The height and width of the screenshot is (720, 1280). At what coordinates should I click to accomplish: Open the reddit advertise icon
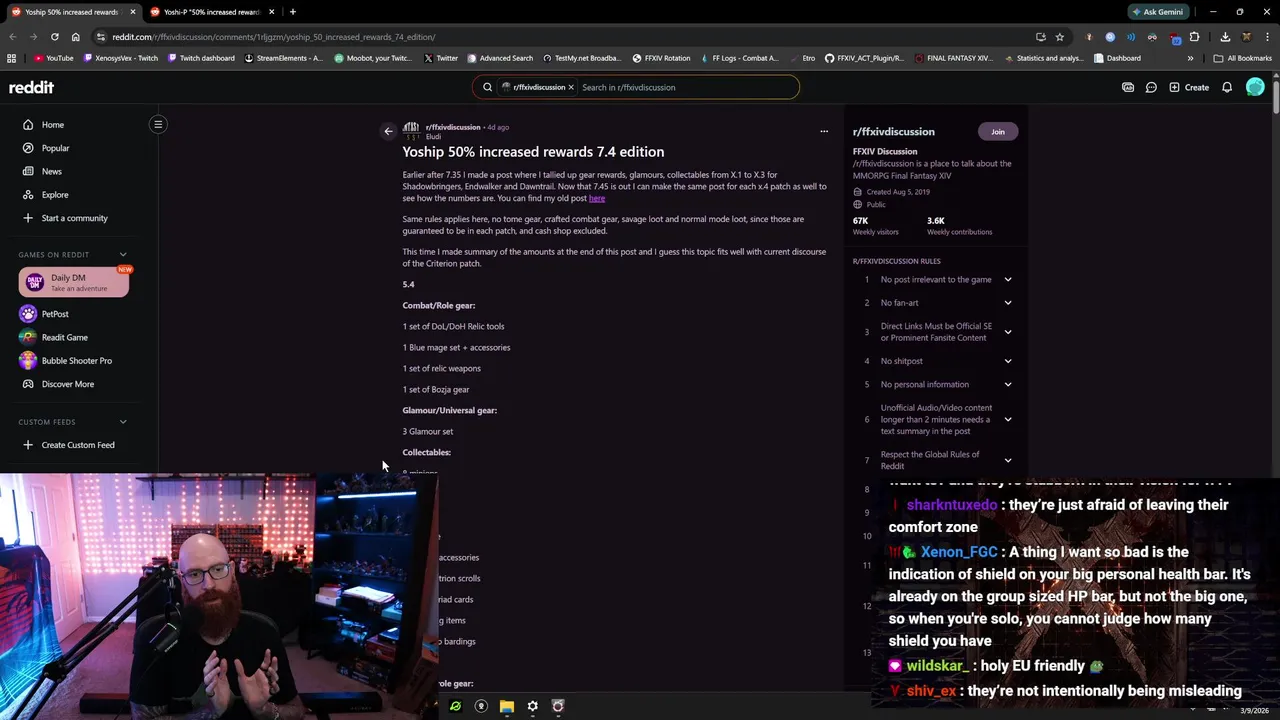tap(1128, 87)
